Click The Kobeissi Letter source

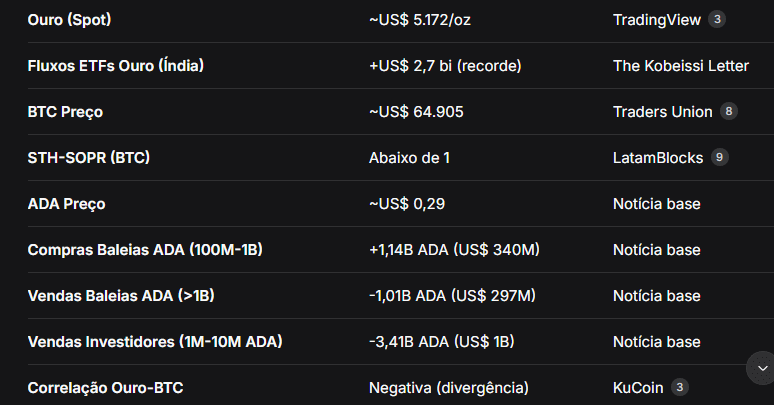[x=680, y=66]
